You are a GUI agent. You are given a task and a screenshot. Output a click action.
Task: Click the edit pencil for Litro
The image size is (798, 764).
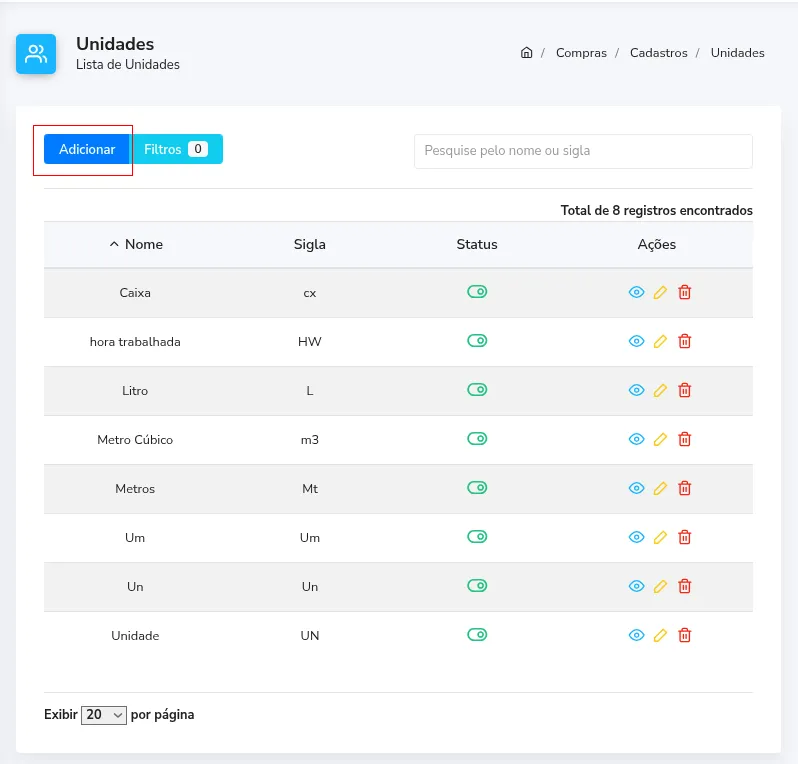(x=660, y=390)
